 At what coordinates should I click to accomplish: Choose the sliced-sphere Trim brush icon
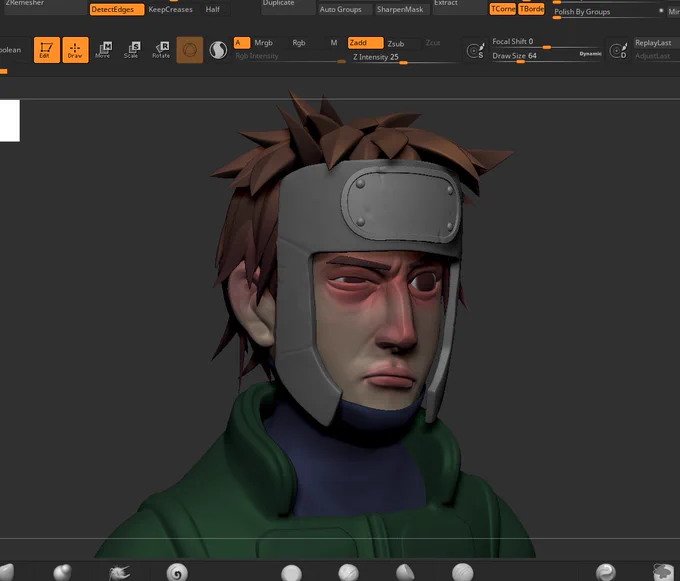click(x=405, y=573)
